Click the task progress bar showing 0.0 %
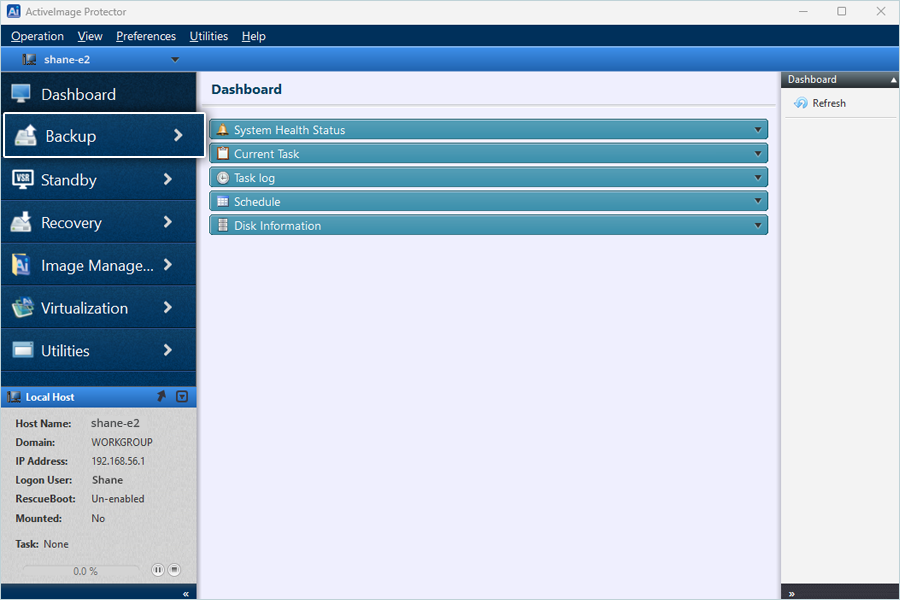The image size is (900, 600). [81, 571]
